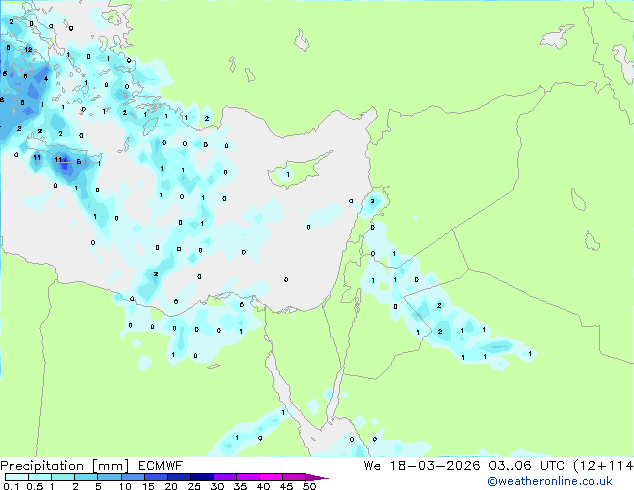The height and width of the screenshot is (490, 634).
Task: Select the 45–50 mm legend swatch
Action: click(x=294, y=477)
